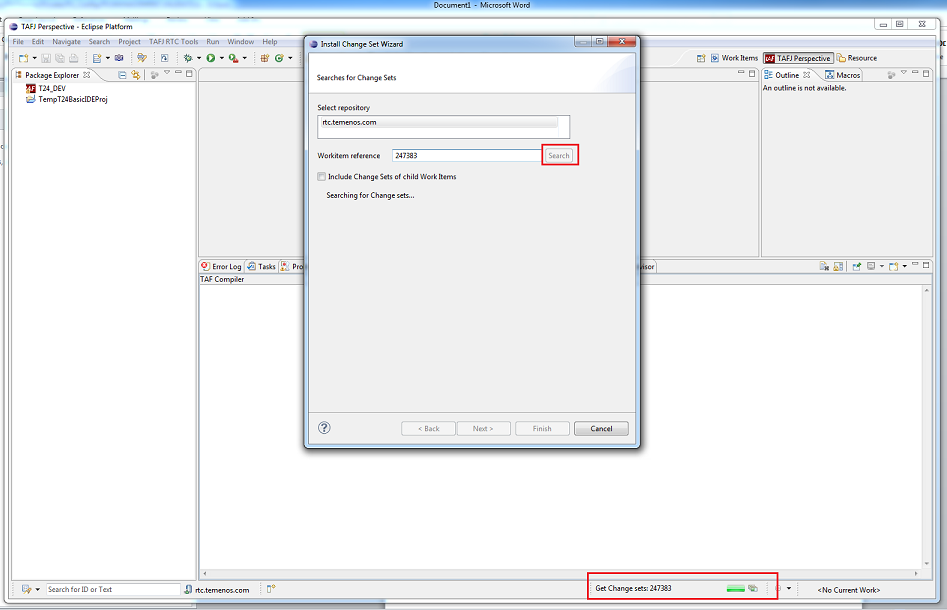947x610 pixels.
Task: Enable Include Change Sets of child Work Items
Action: point(321,177)
